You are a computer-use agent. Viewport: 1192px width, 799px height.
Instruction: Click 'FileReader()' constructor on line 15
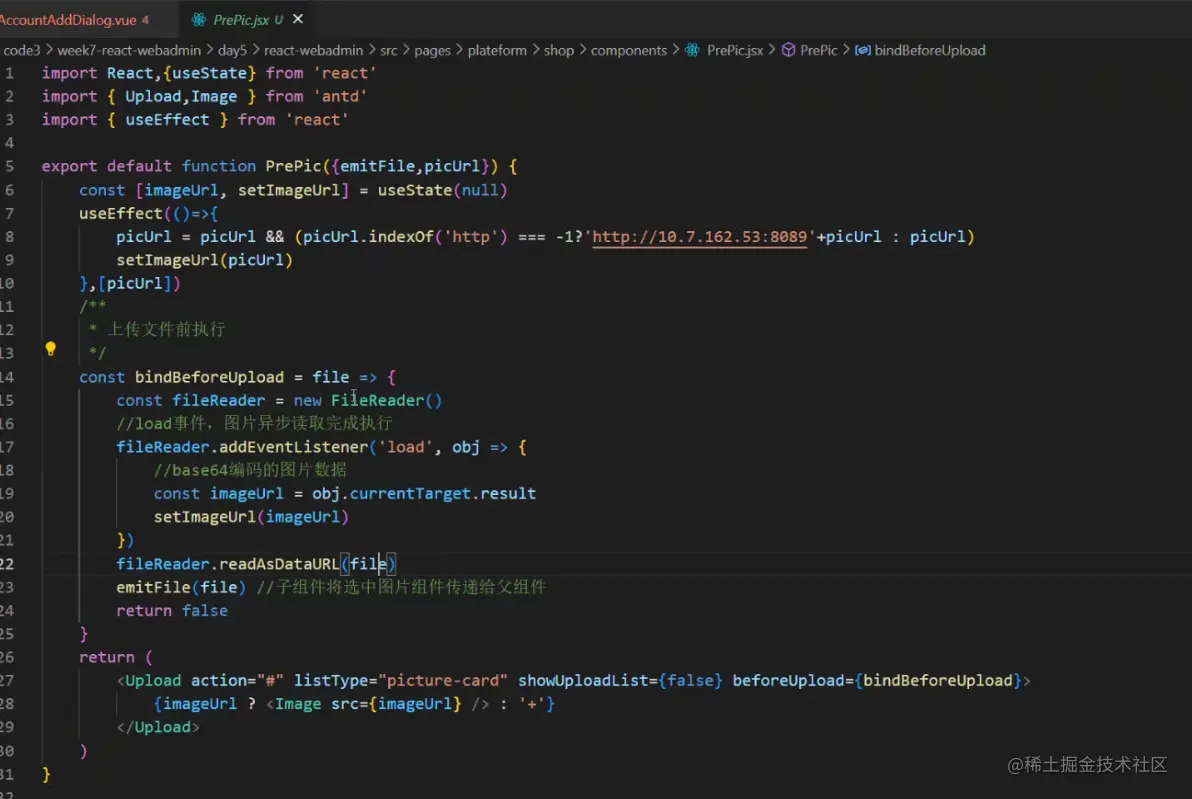[386, 400]
